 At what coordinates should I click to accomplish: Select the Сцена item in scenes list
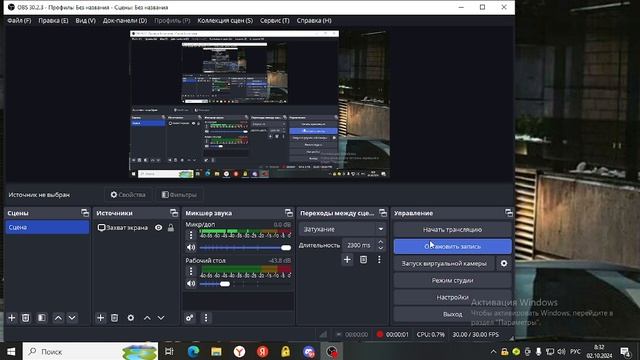pos(47,227)
